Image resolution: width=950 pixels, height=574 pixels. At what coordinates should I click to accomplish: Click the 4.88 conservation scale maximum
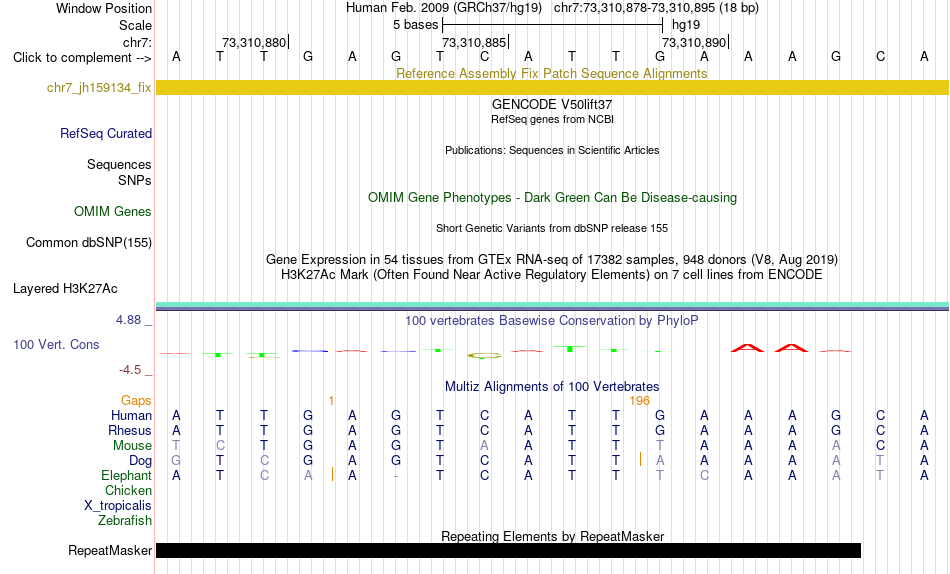point(128,320)
